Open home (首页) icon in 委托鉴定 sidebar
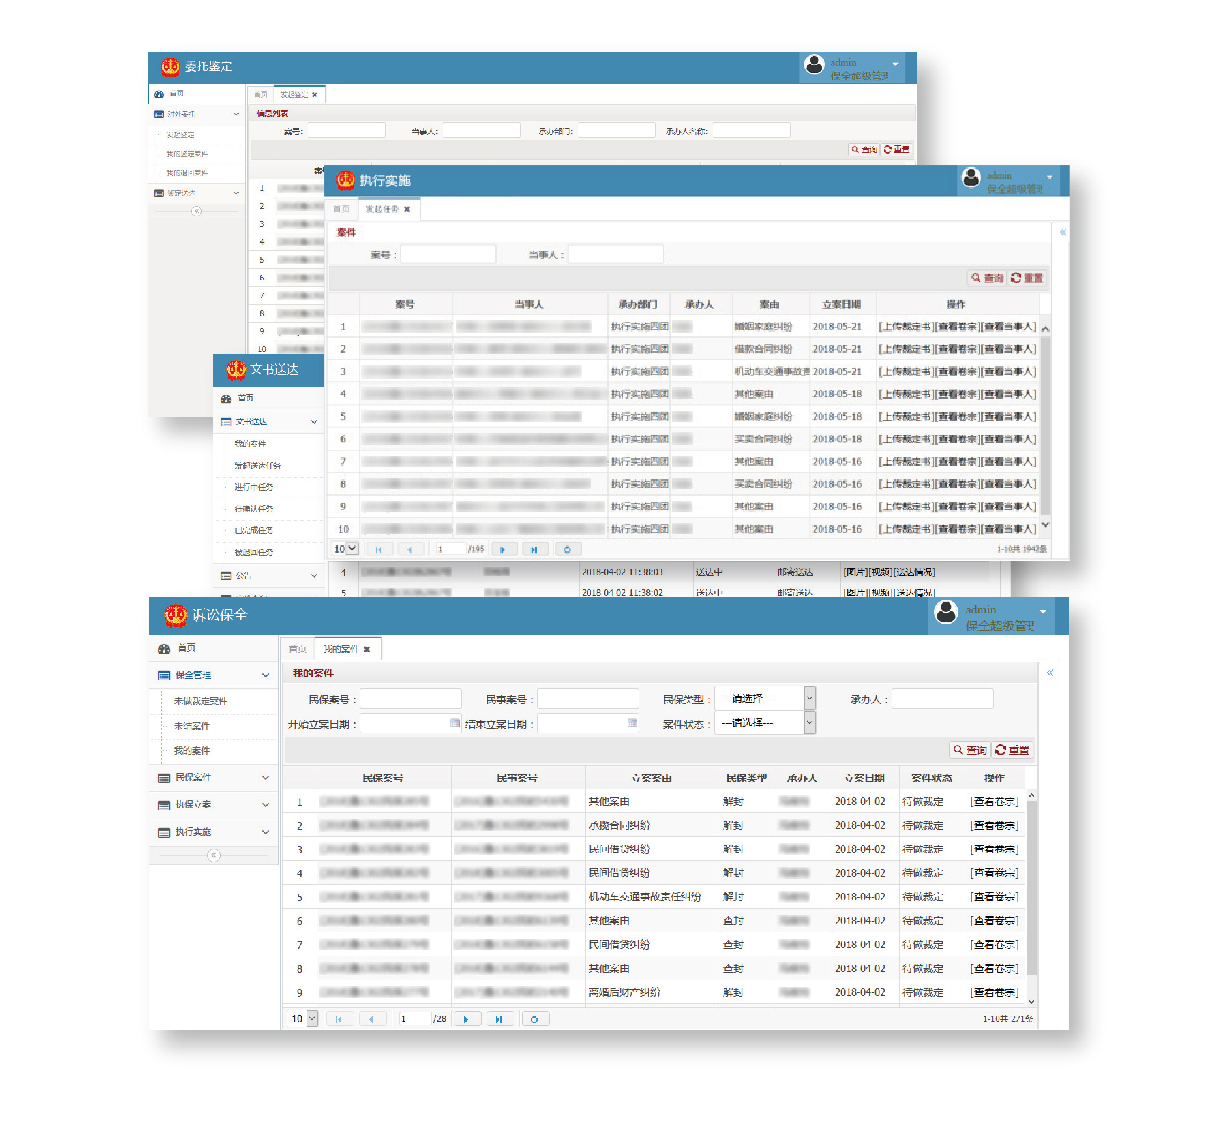The height and width of the screenshot is (1129, 1218). coord(159,94)
